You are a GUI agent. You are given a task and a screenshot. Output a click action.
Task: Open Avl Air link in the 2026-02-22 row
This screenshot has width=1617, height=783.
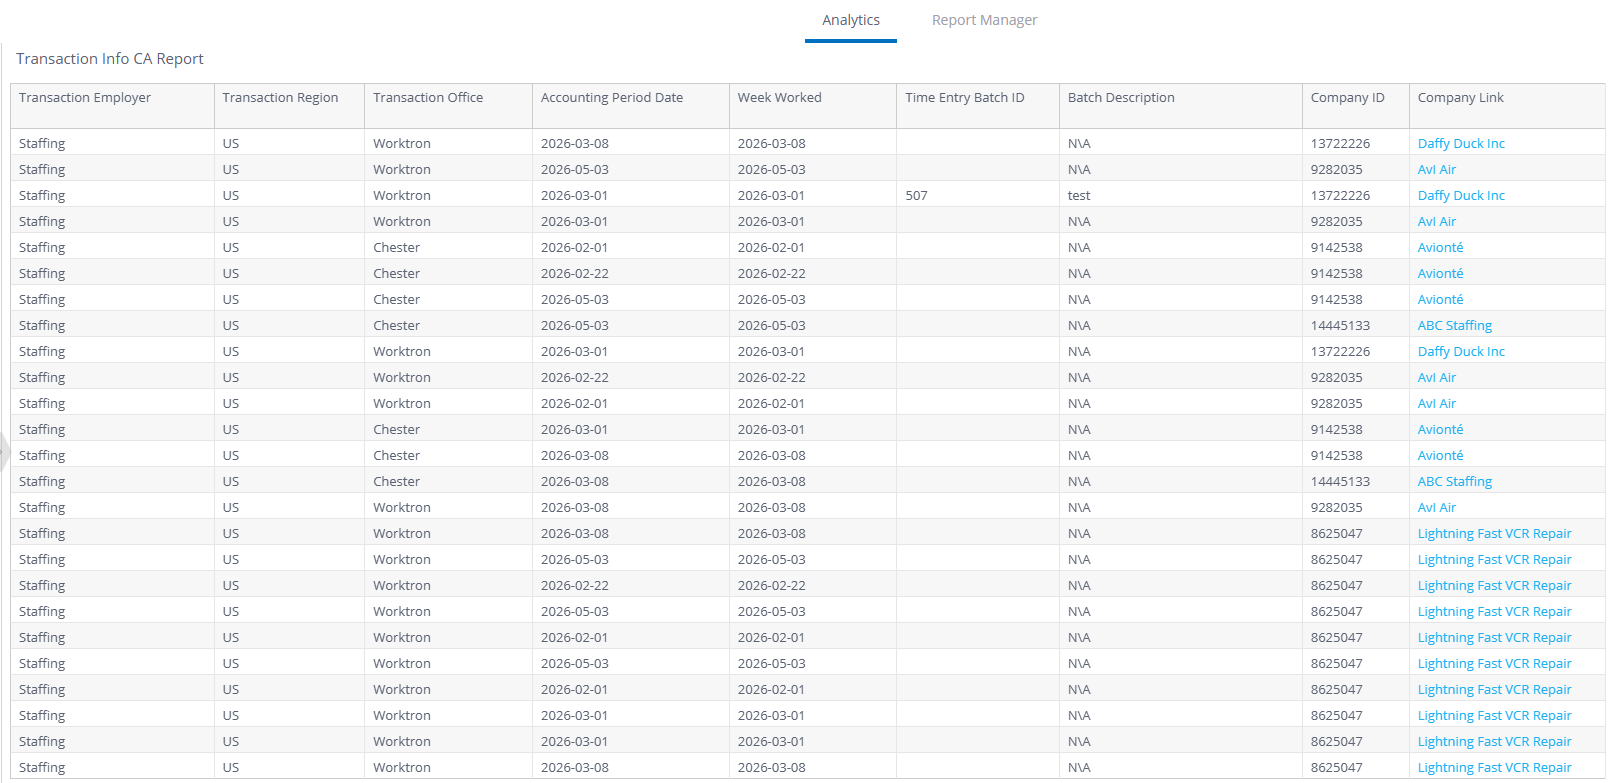1437,377
